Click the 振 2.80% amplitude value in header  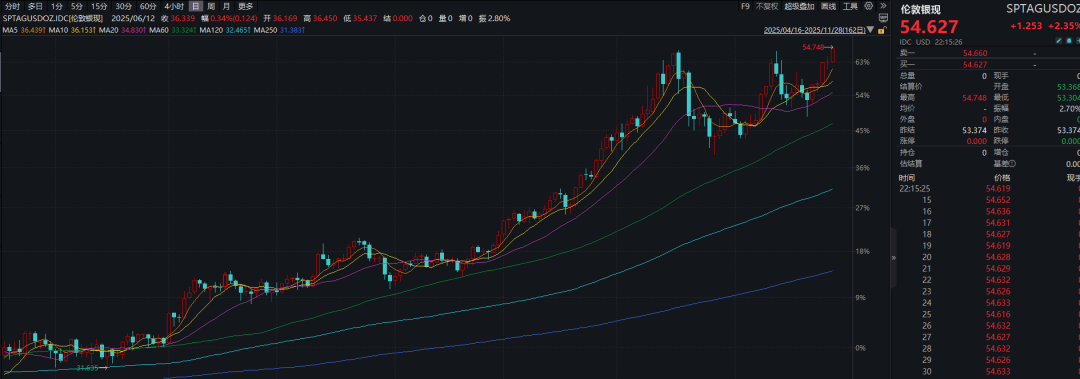click(x=494, y=19)
